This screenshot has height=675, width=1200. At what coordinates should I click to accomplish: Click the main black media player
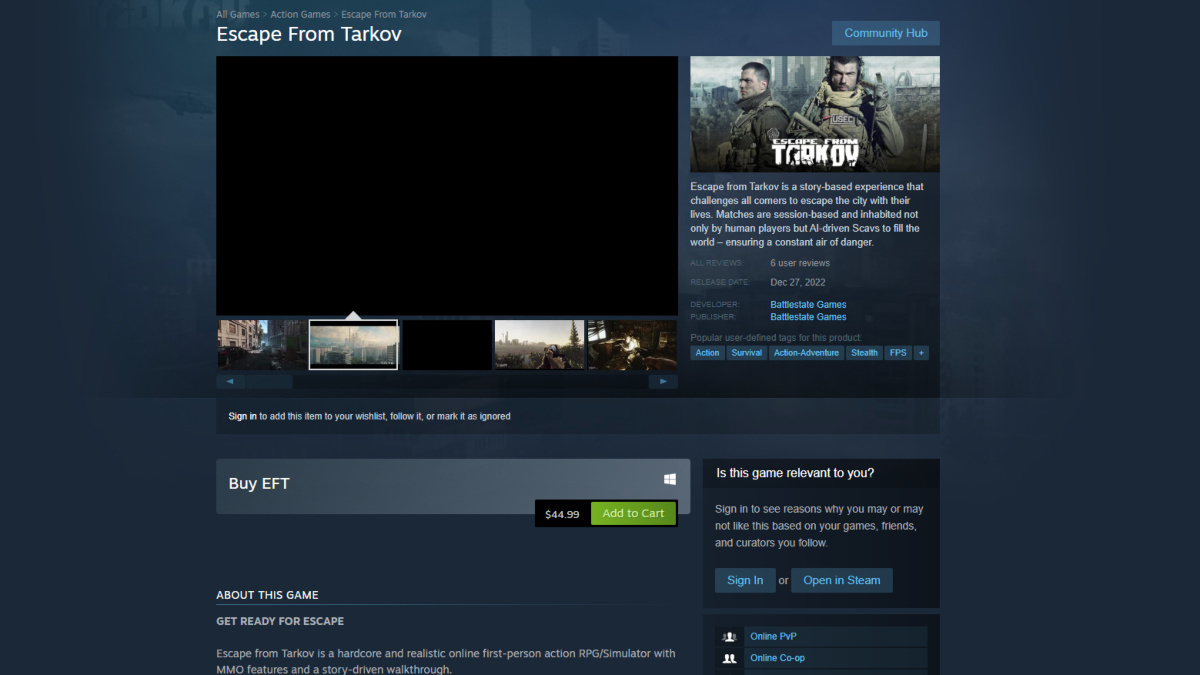(447, 186)
